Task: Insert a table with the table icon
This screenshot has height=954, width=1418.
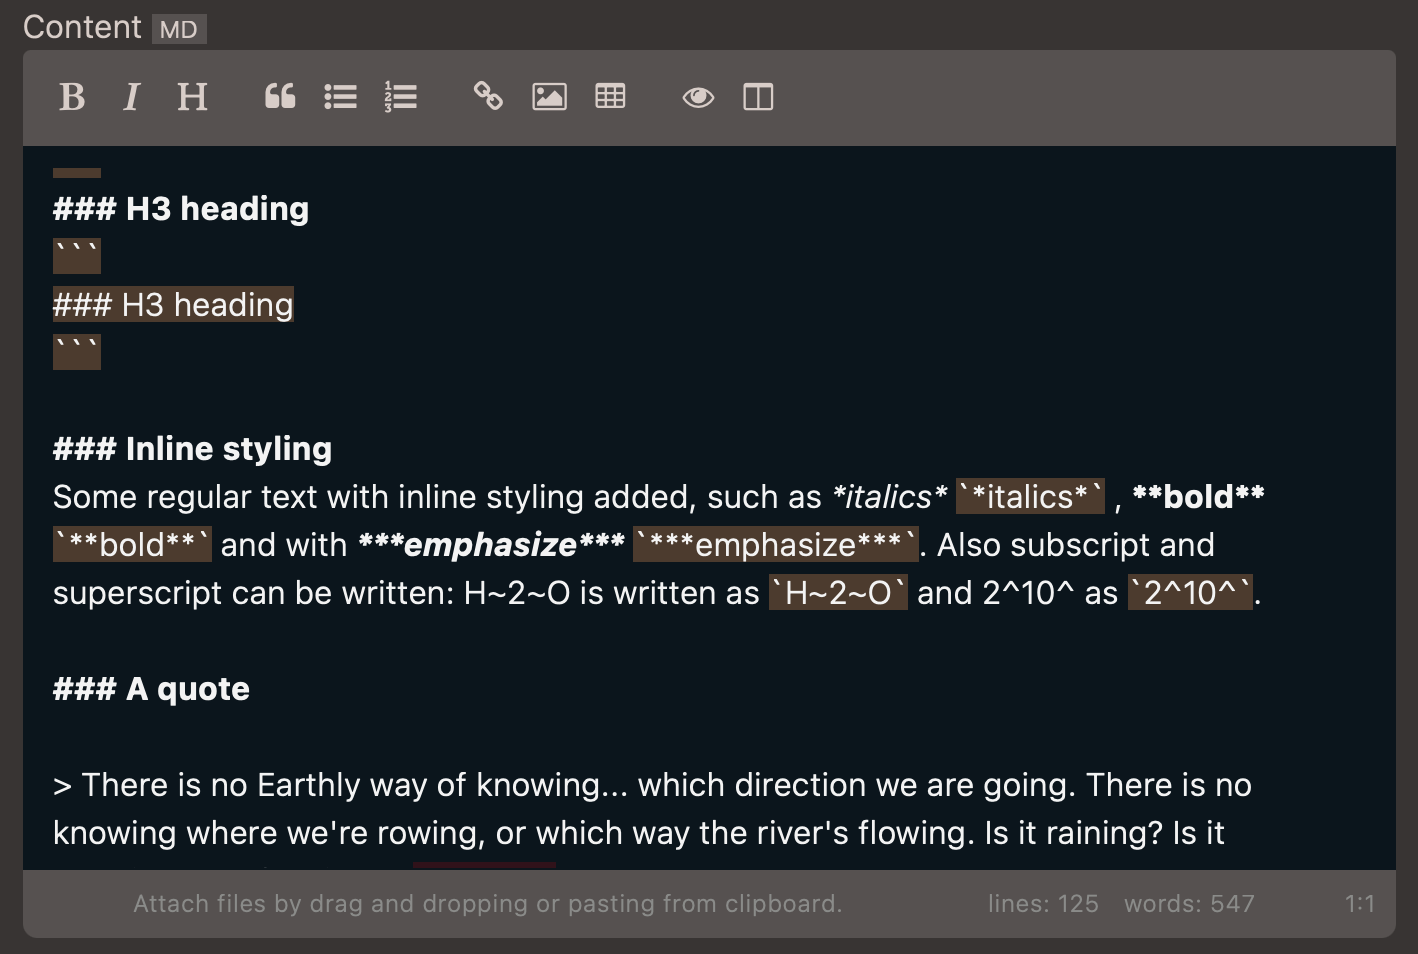Action: point(610,97)
